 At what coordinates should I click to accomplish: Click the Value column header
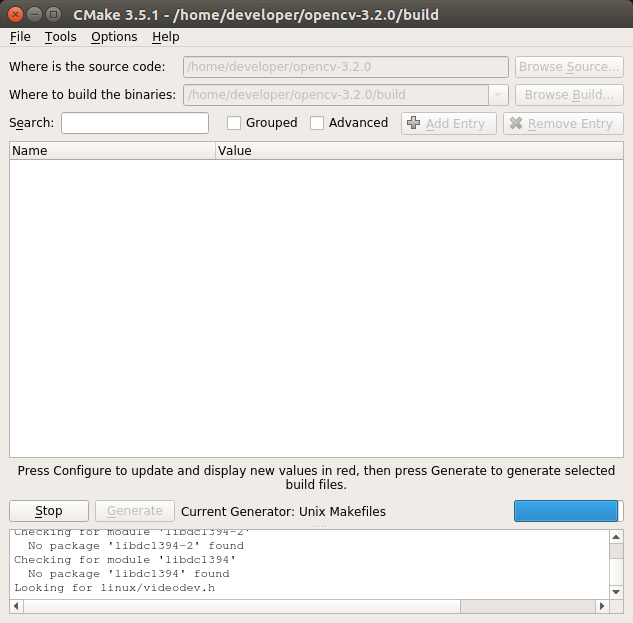(419, 151)
